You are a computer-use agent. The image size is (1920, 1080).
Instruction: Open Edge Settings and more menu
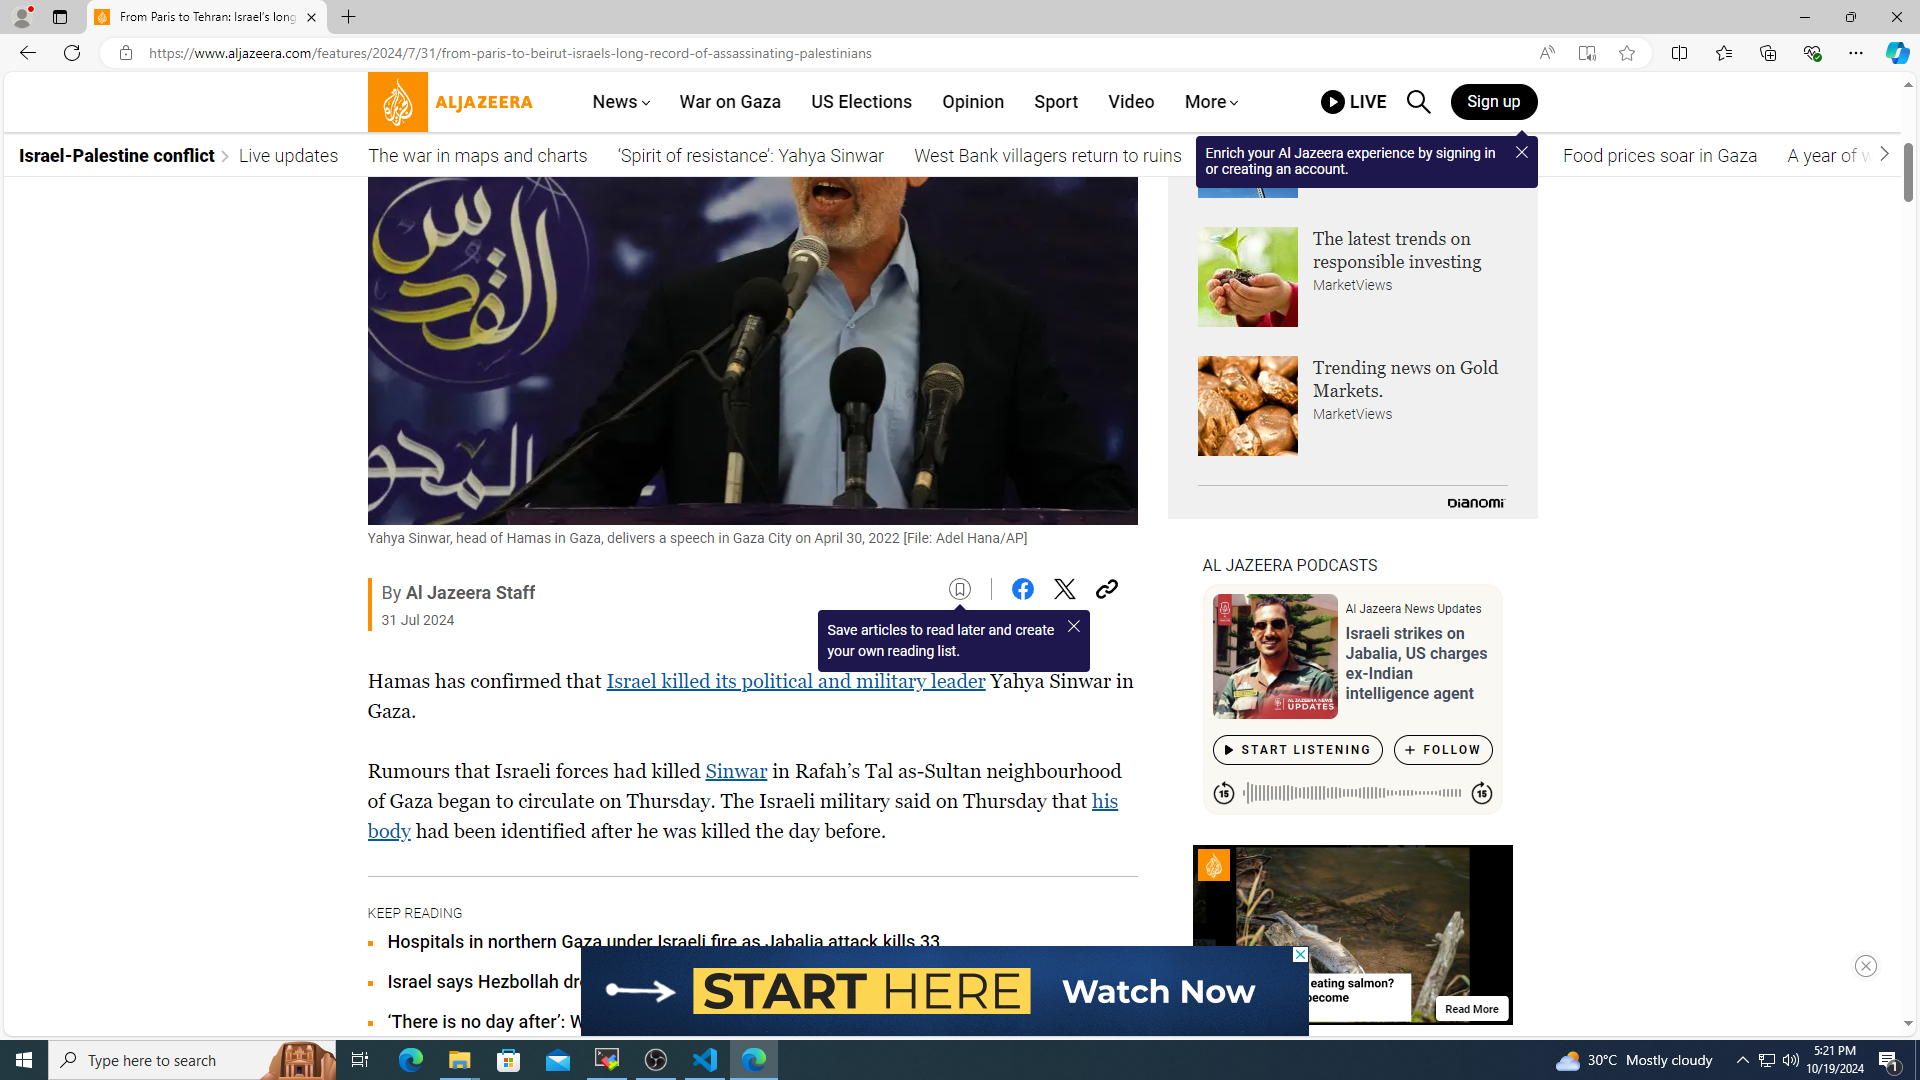(x=1855, y=53)
